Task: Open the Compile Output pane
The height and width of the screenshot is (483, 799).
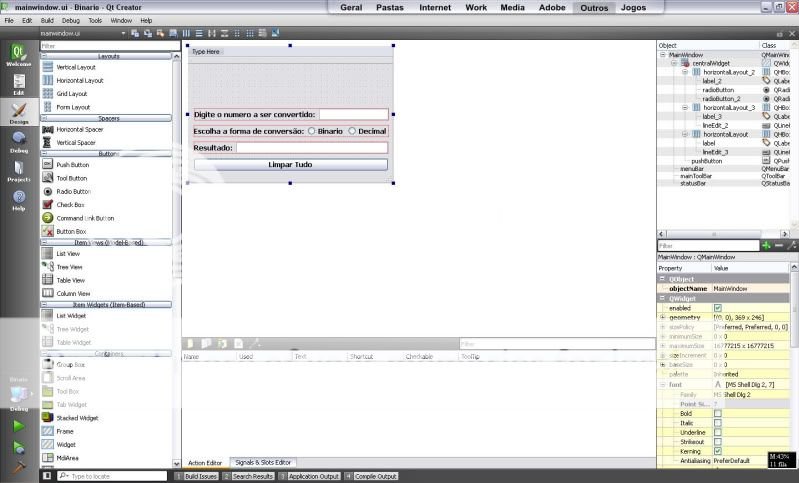Action: 375,476
